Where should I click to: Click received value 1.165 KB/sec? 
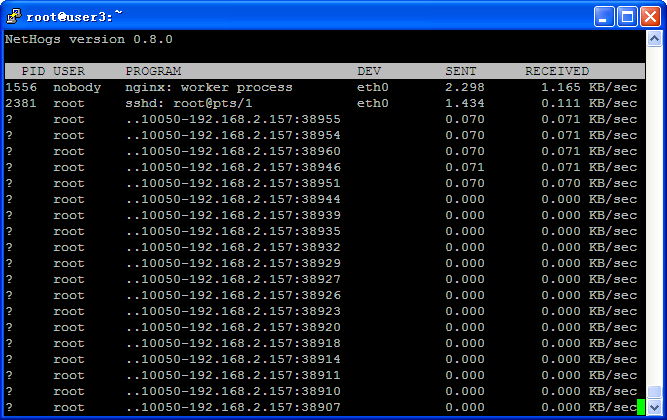589,87
